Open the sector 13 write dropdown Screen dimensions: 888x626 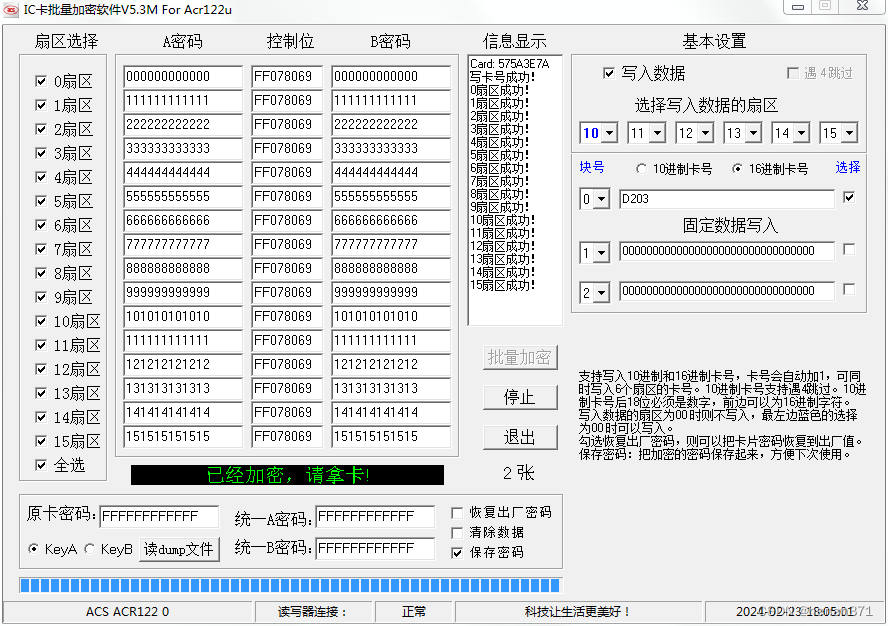(754, 133)
